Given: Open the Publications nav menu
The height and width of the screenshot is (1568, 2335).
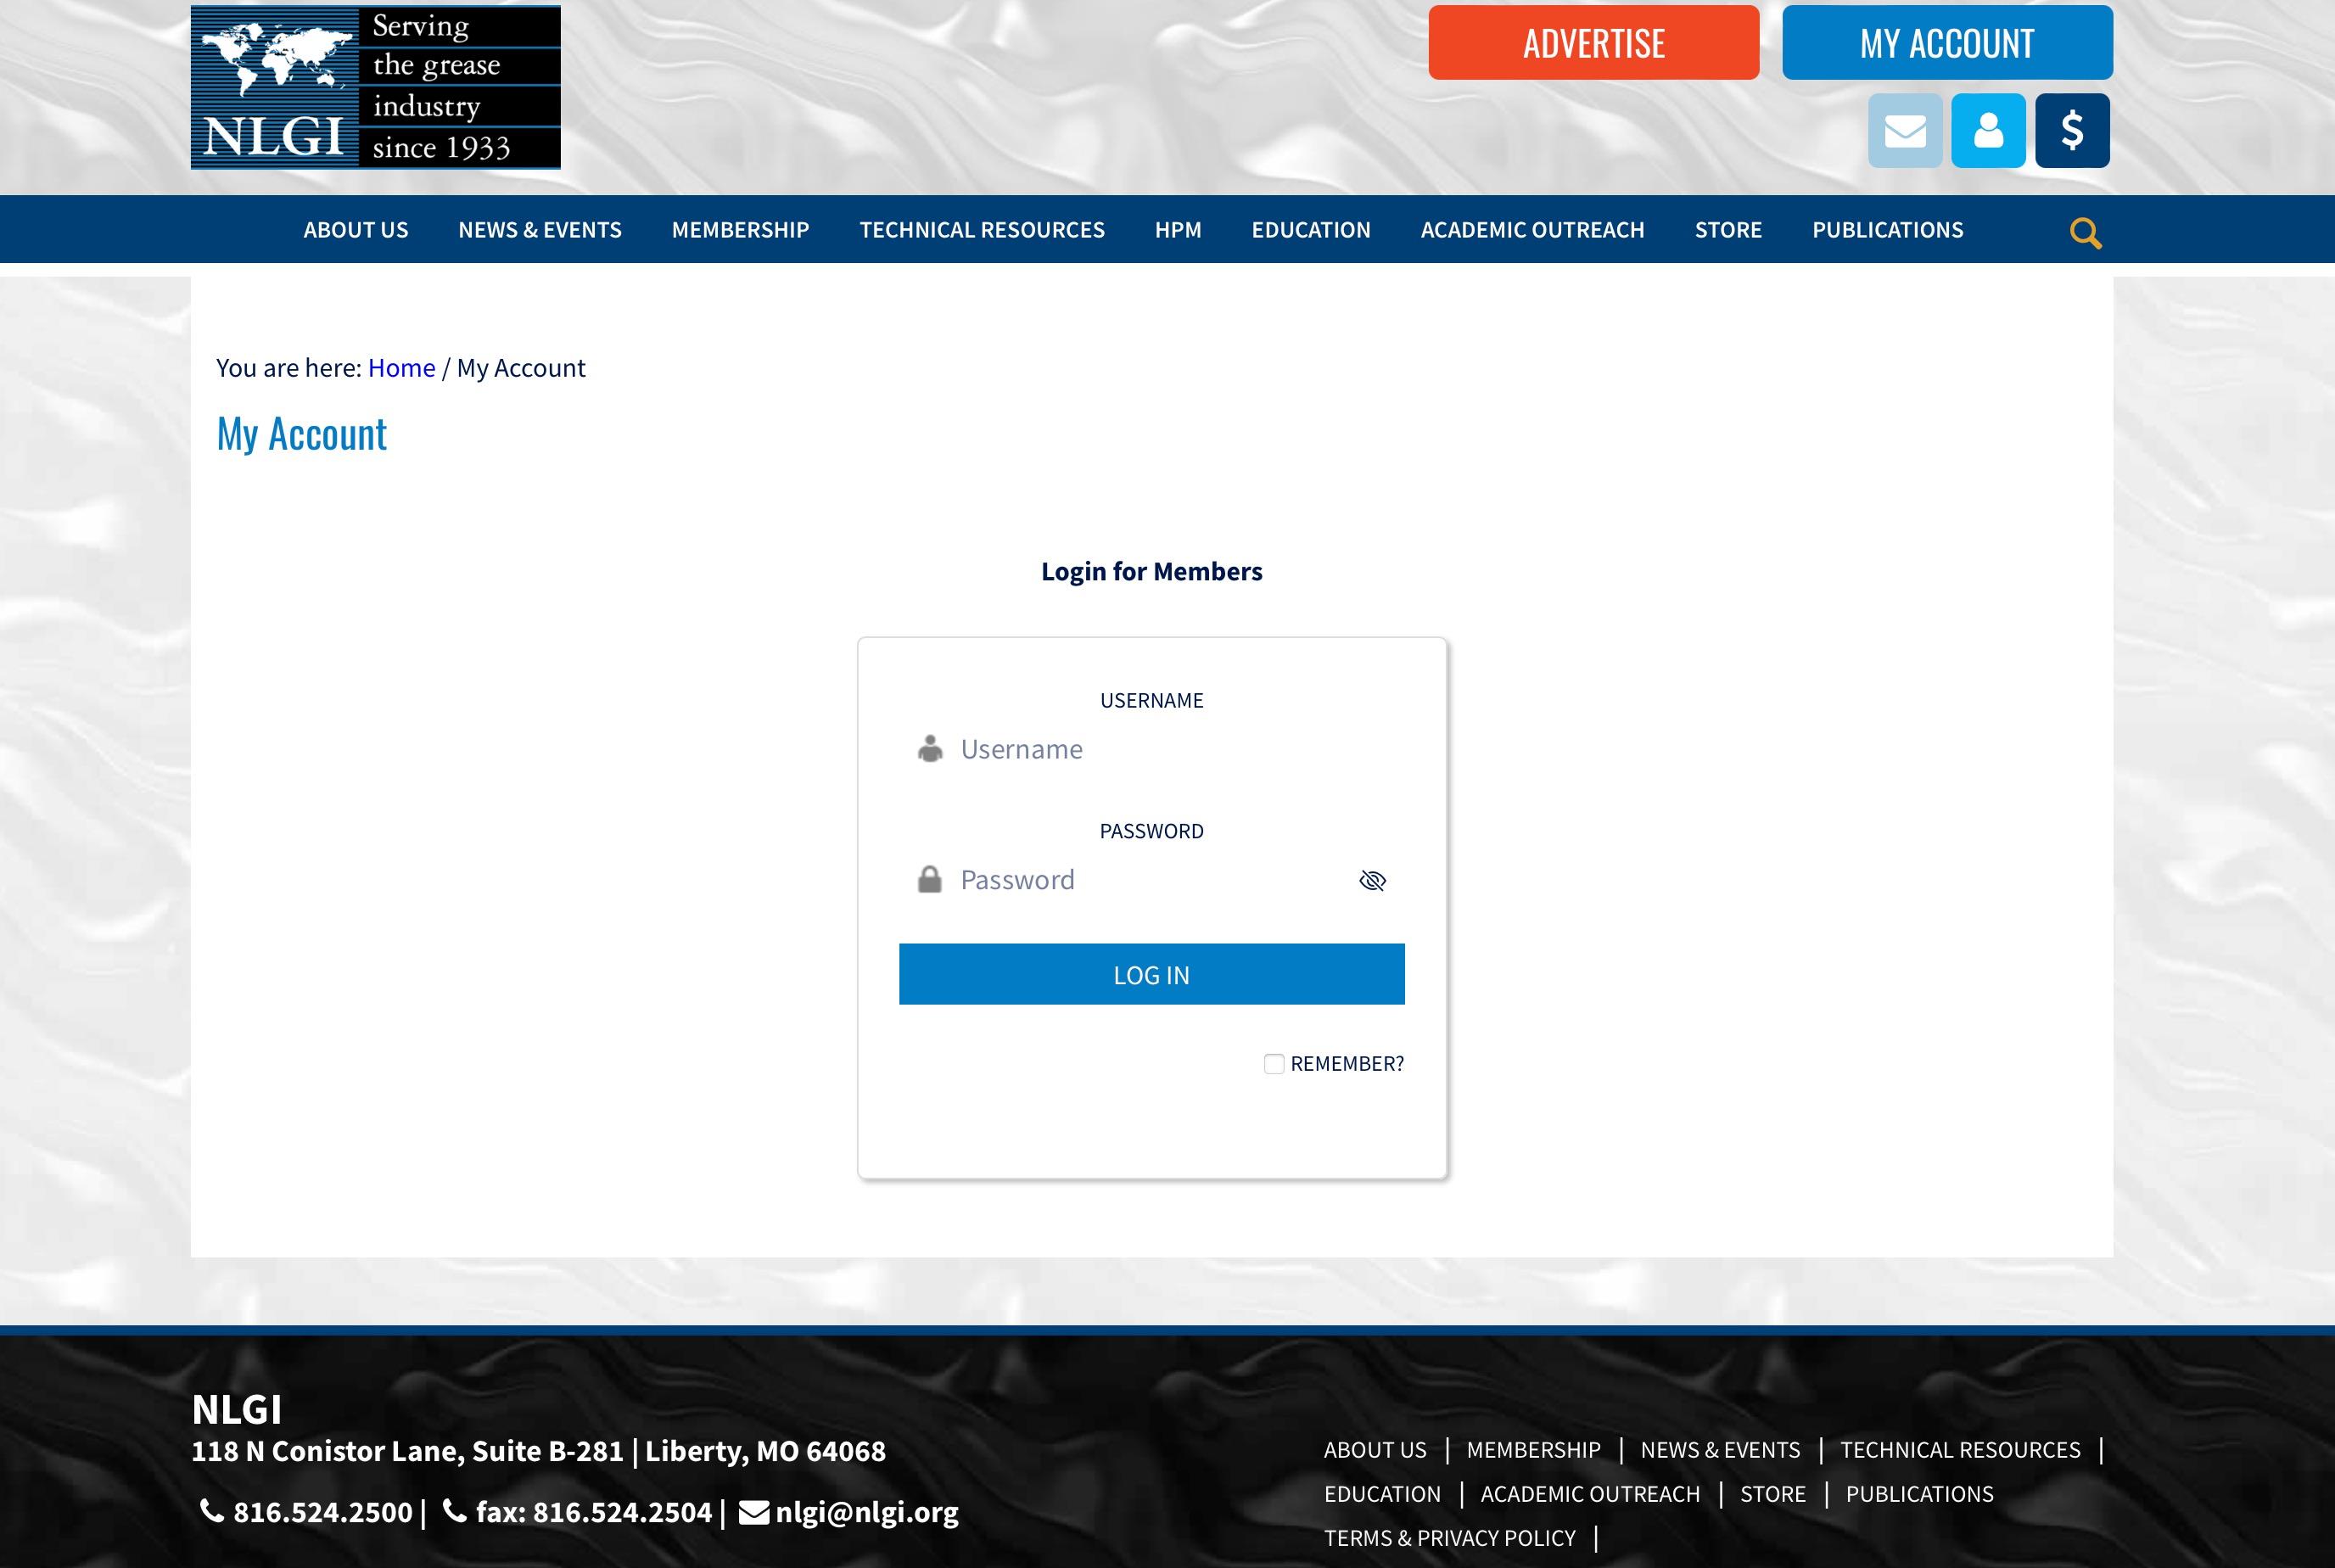Looking at the screenshot, I should tap(1887, 230).
